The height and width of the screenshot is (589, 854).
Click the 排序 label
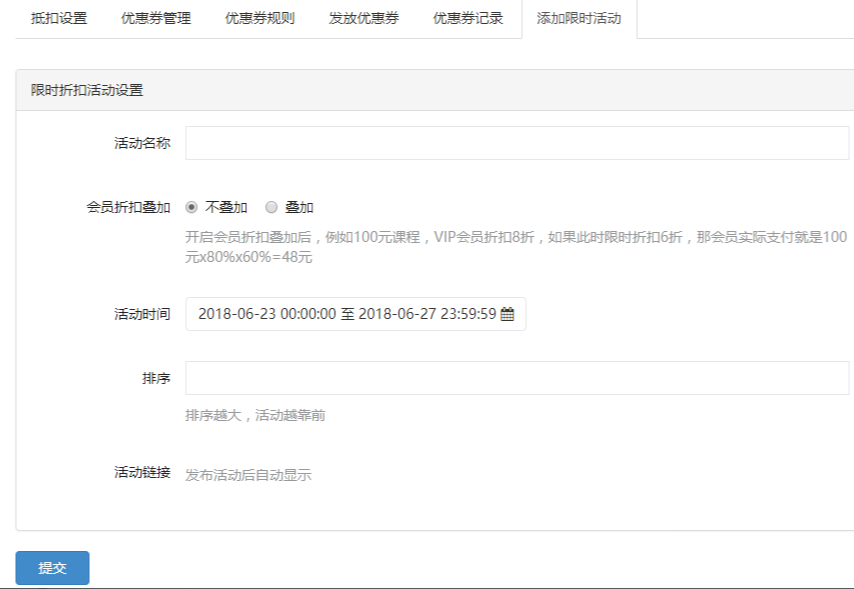pyautogui.click(x=156, y=378)
